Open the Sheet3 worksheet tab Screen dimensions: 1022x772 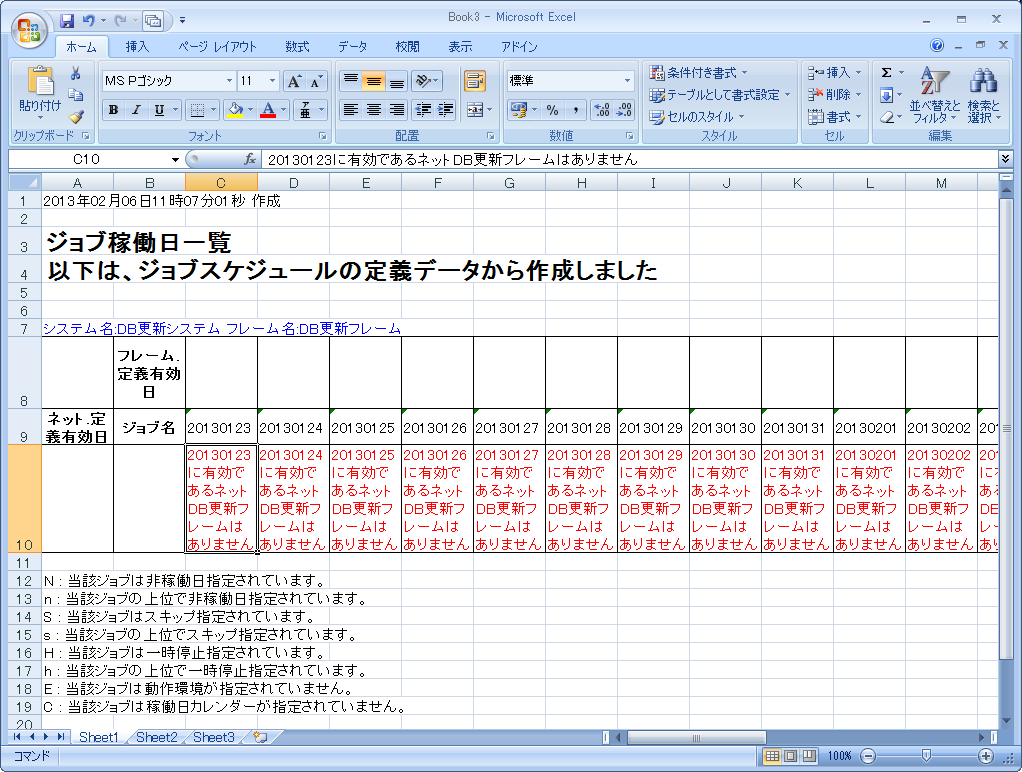click(214, 737)
